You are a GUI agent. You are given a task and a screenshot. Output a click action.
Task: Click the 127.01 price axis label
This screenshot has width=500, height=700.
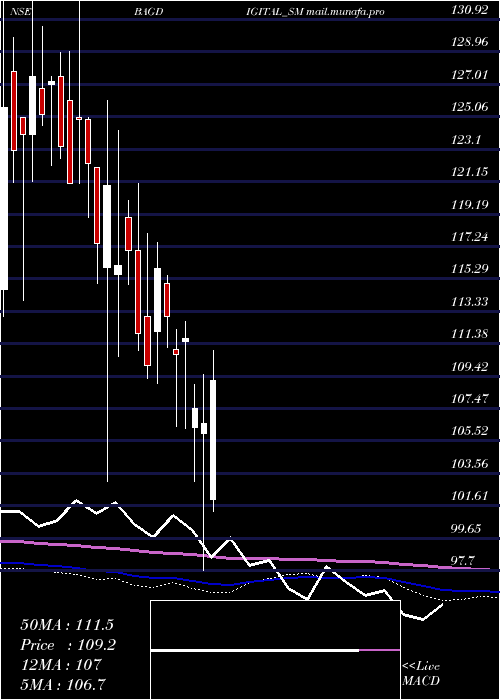(470, 75)
